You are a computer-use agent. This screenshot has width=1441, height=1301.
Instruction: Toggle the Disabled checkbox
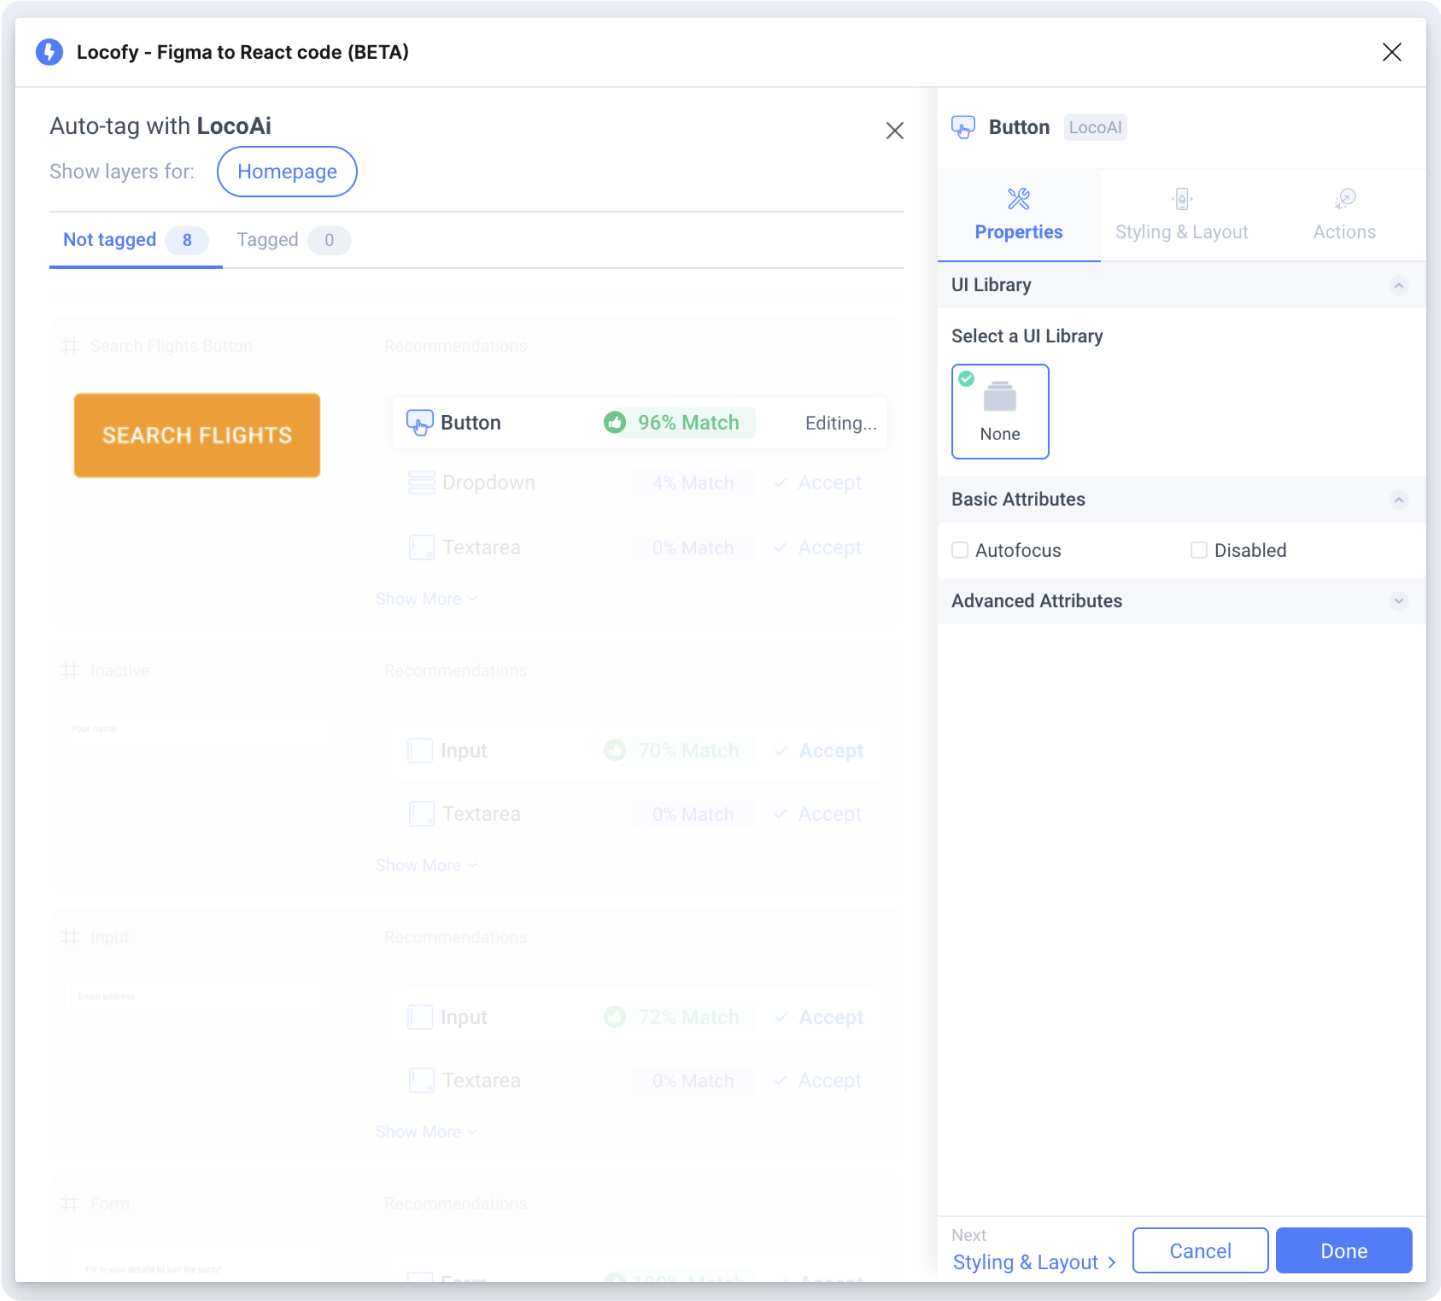[x=1198, y=550]
